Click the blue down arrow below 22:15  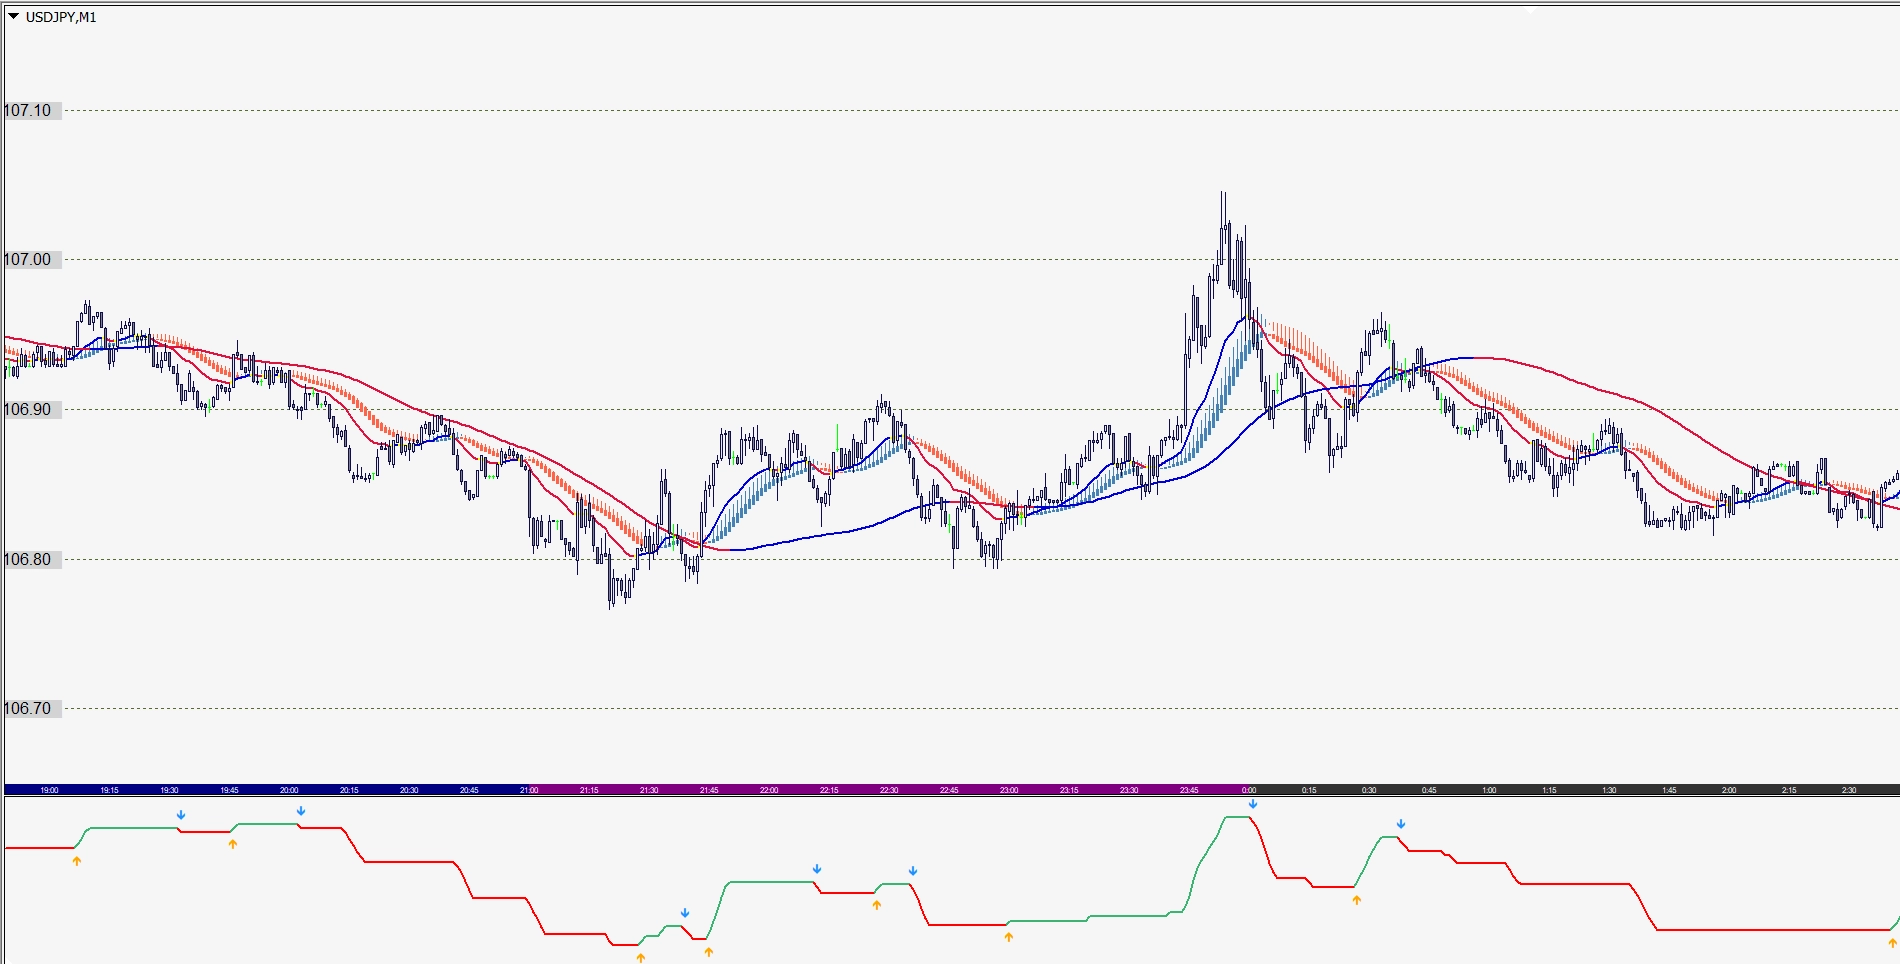[817, 869]
